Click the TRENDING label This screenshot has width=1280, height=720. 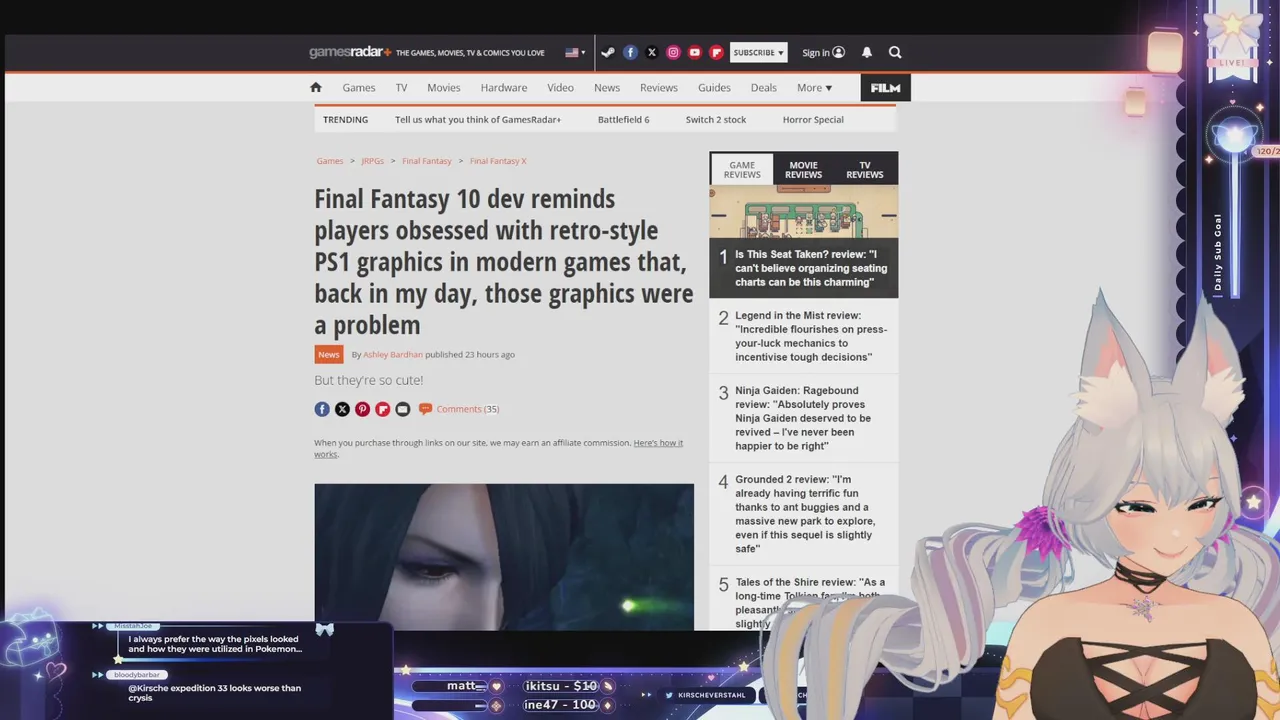(345, 119)
